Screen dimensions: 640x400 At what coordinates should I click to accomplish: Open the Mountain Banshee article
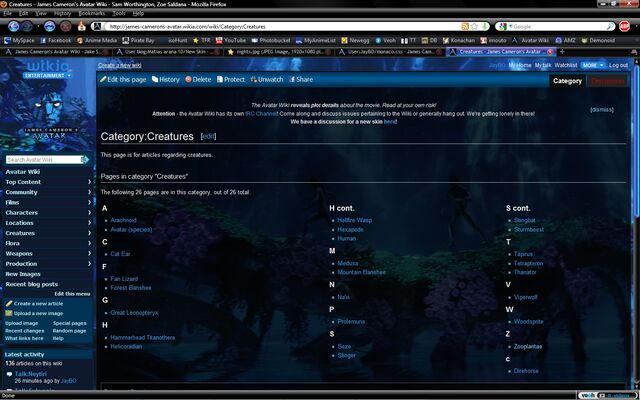tap(361, 272)
